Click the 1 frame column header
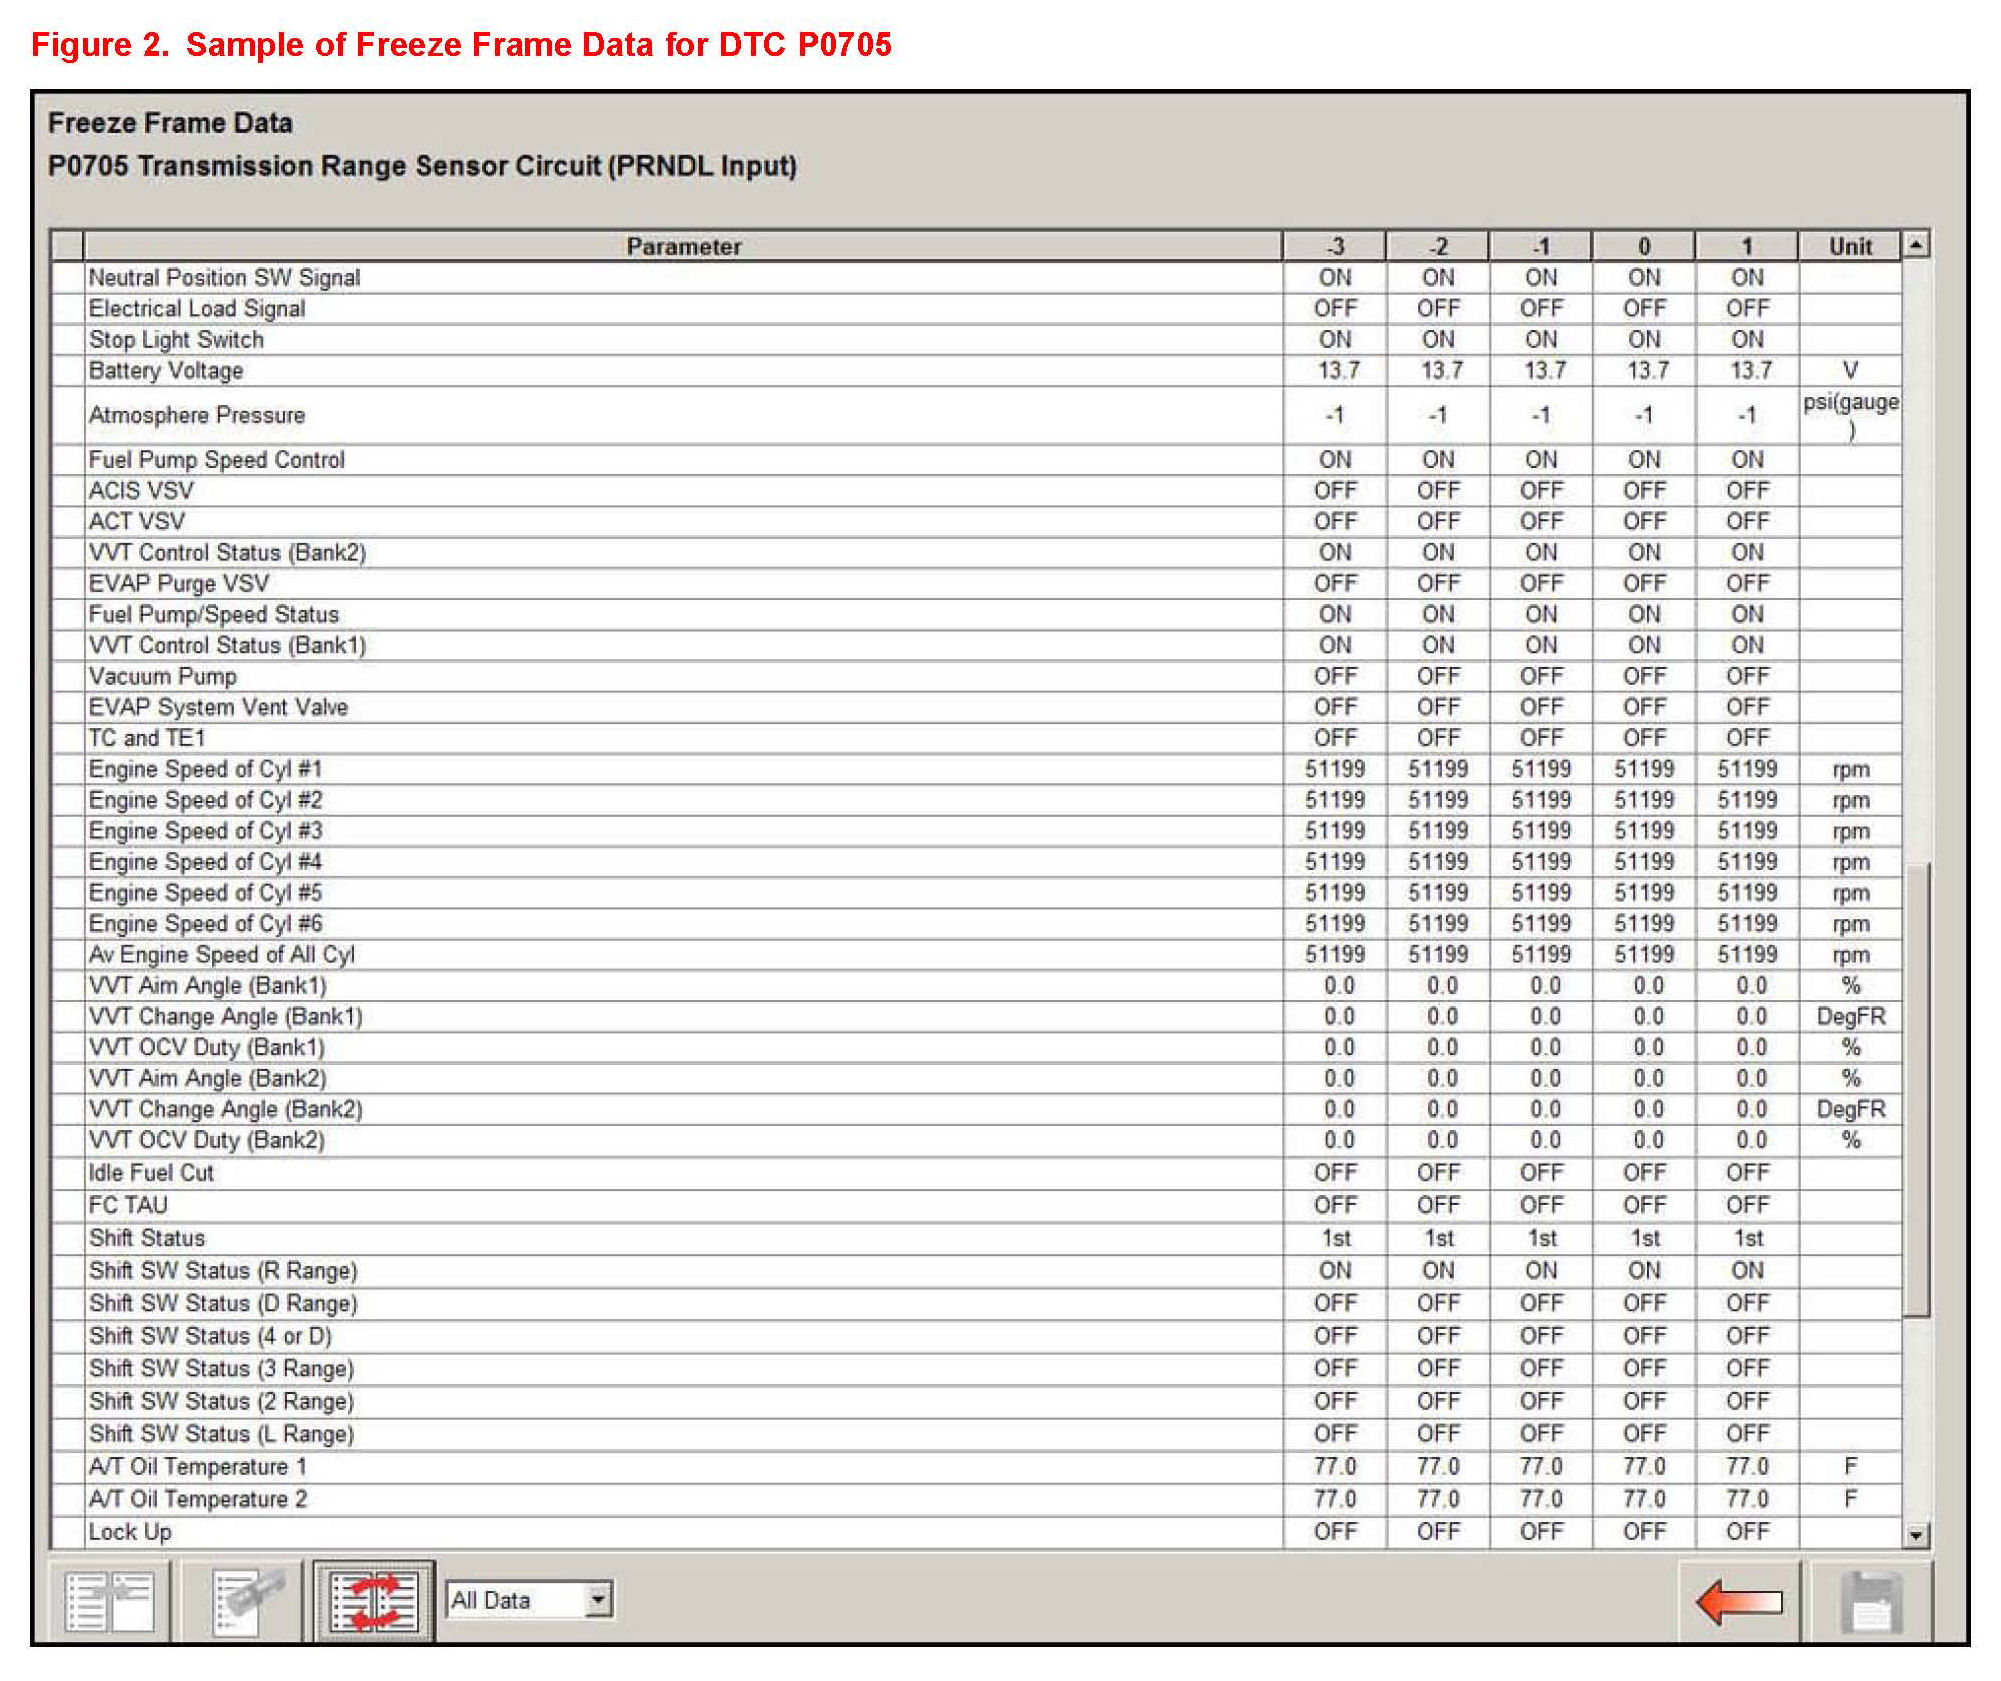The width and height of the screenshot is (2001, 1681). (1747, 246)
